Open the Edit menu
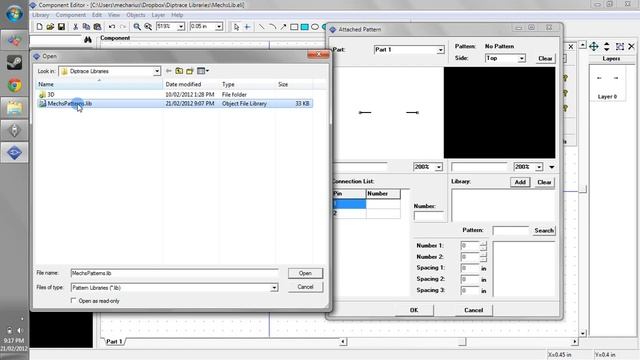 pyautogui.click(x=97, y=15)
